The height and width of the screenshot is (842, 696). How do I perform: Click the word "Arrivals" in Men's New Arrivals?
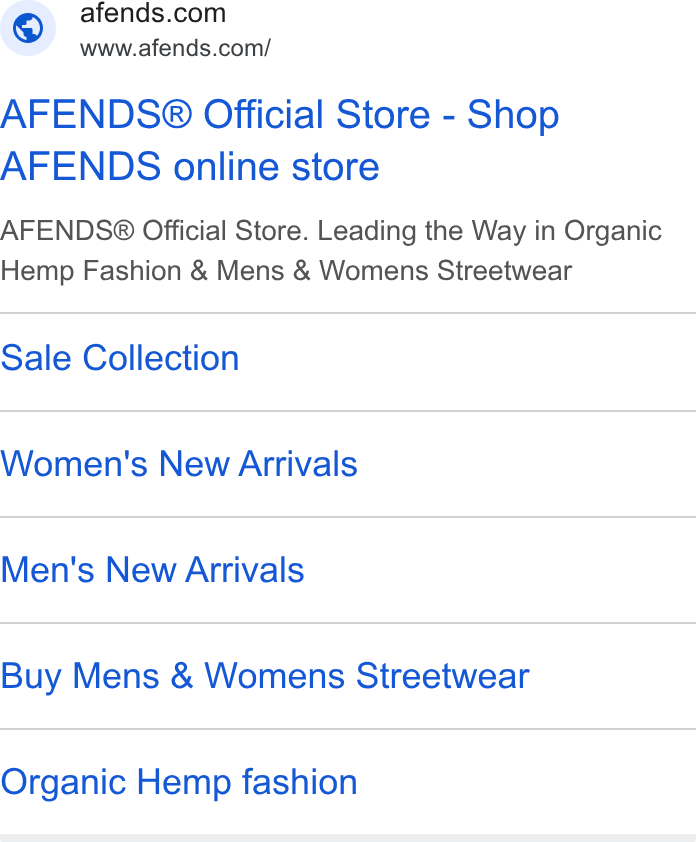click(245, 569)
